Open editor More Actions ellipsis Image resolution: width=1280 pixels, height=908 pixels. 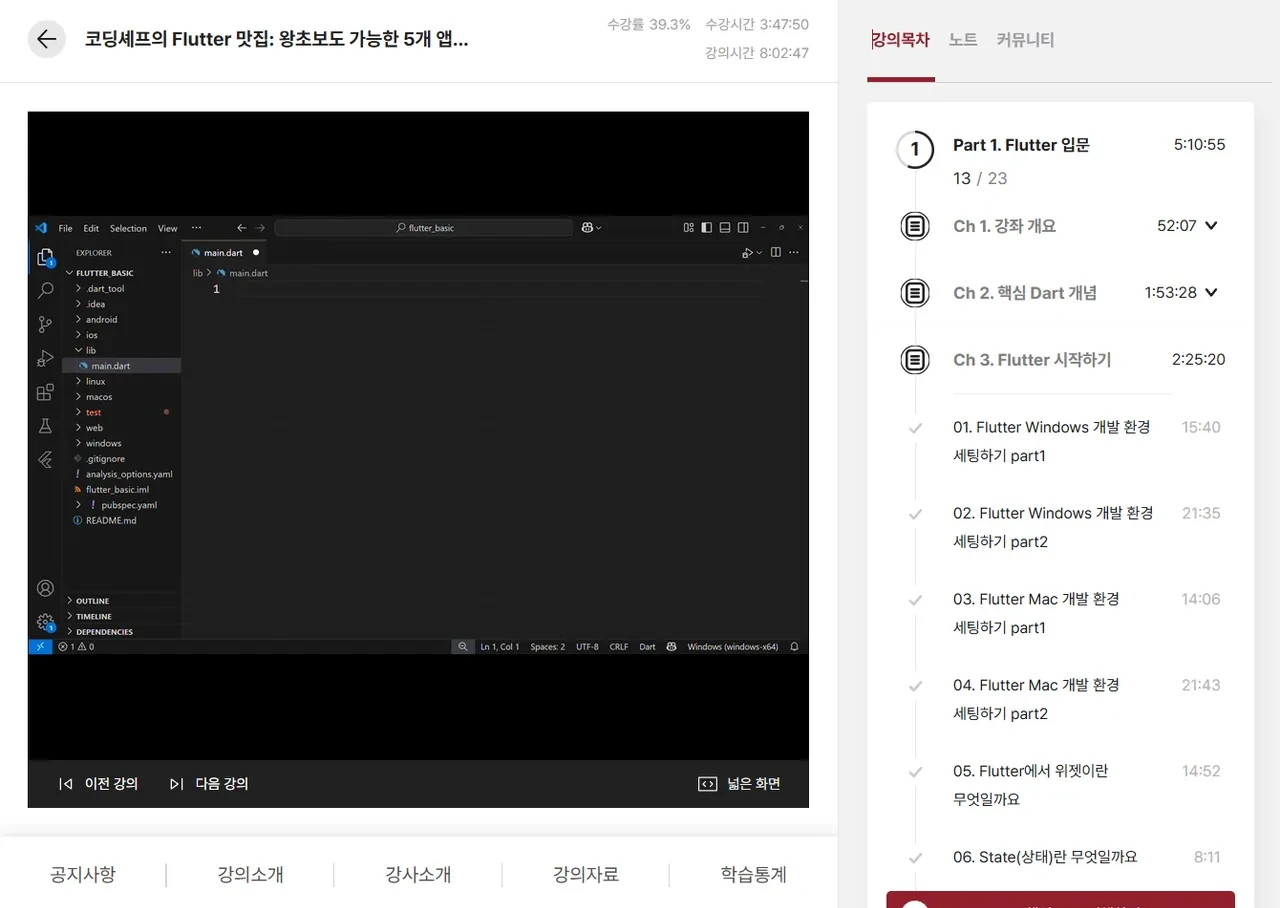[x=794, y=253]
